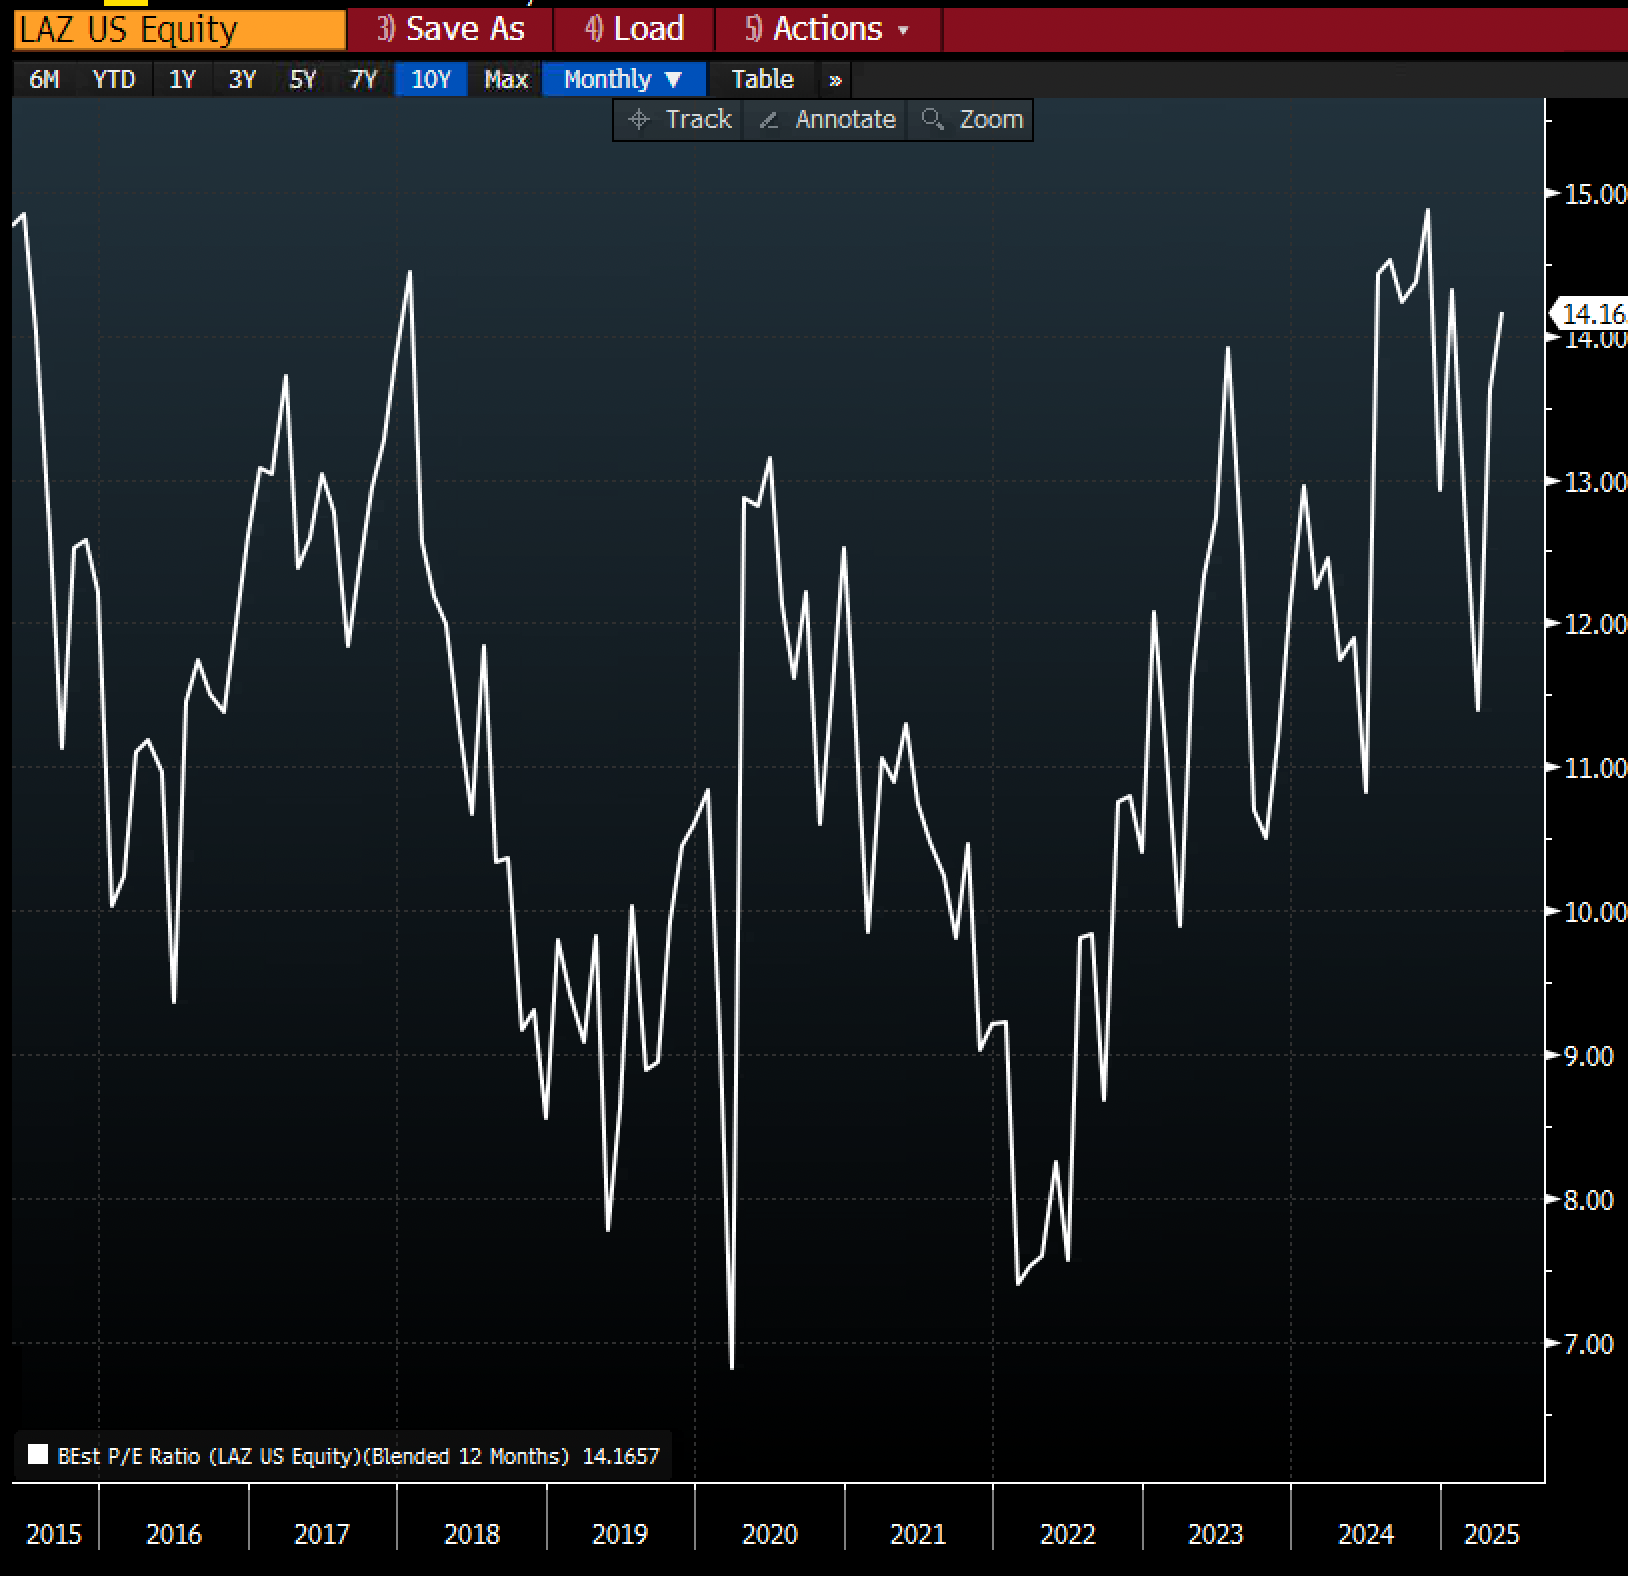Click the 15.00 y-axis label

tap(1595, 194)
